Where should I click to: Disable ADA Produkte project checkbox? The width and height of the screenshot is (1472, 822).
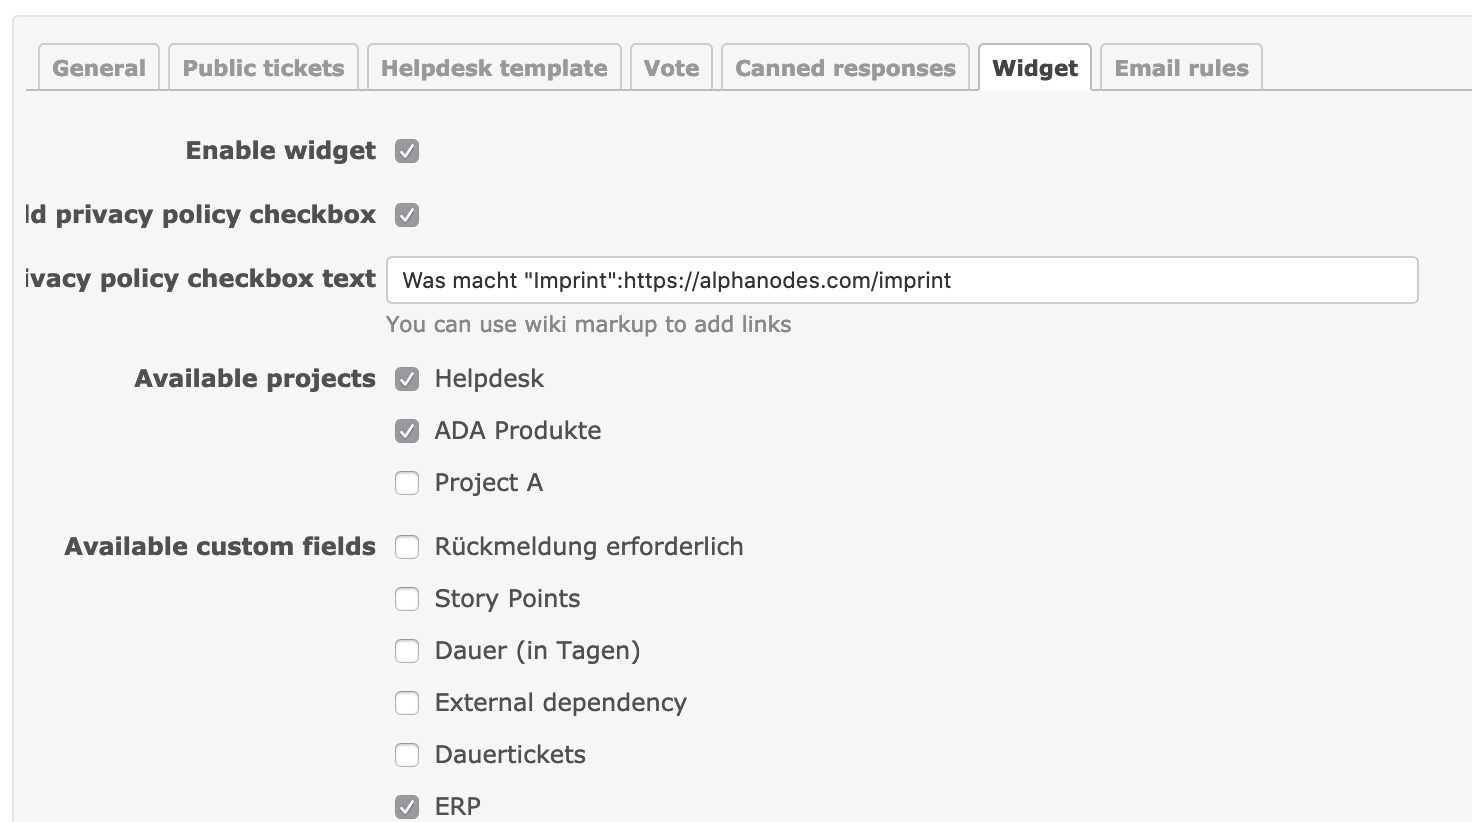[x=407, y=431]
